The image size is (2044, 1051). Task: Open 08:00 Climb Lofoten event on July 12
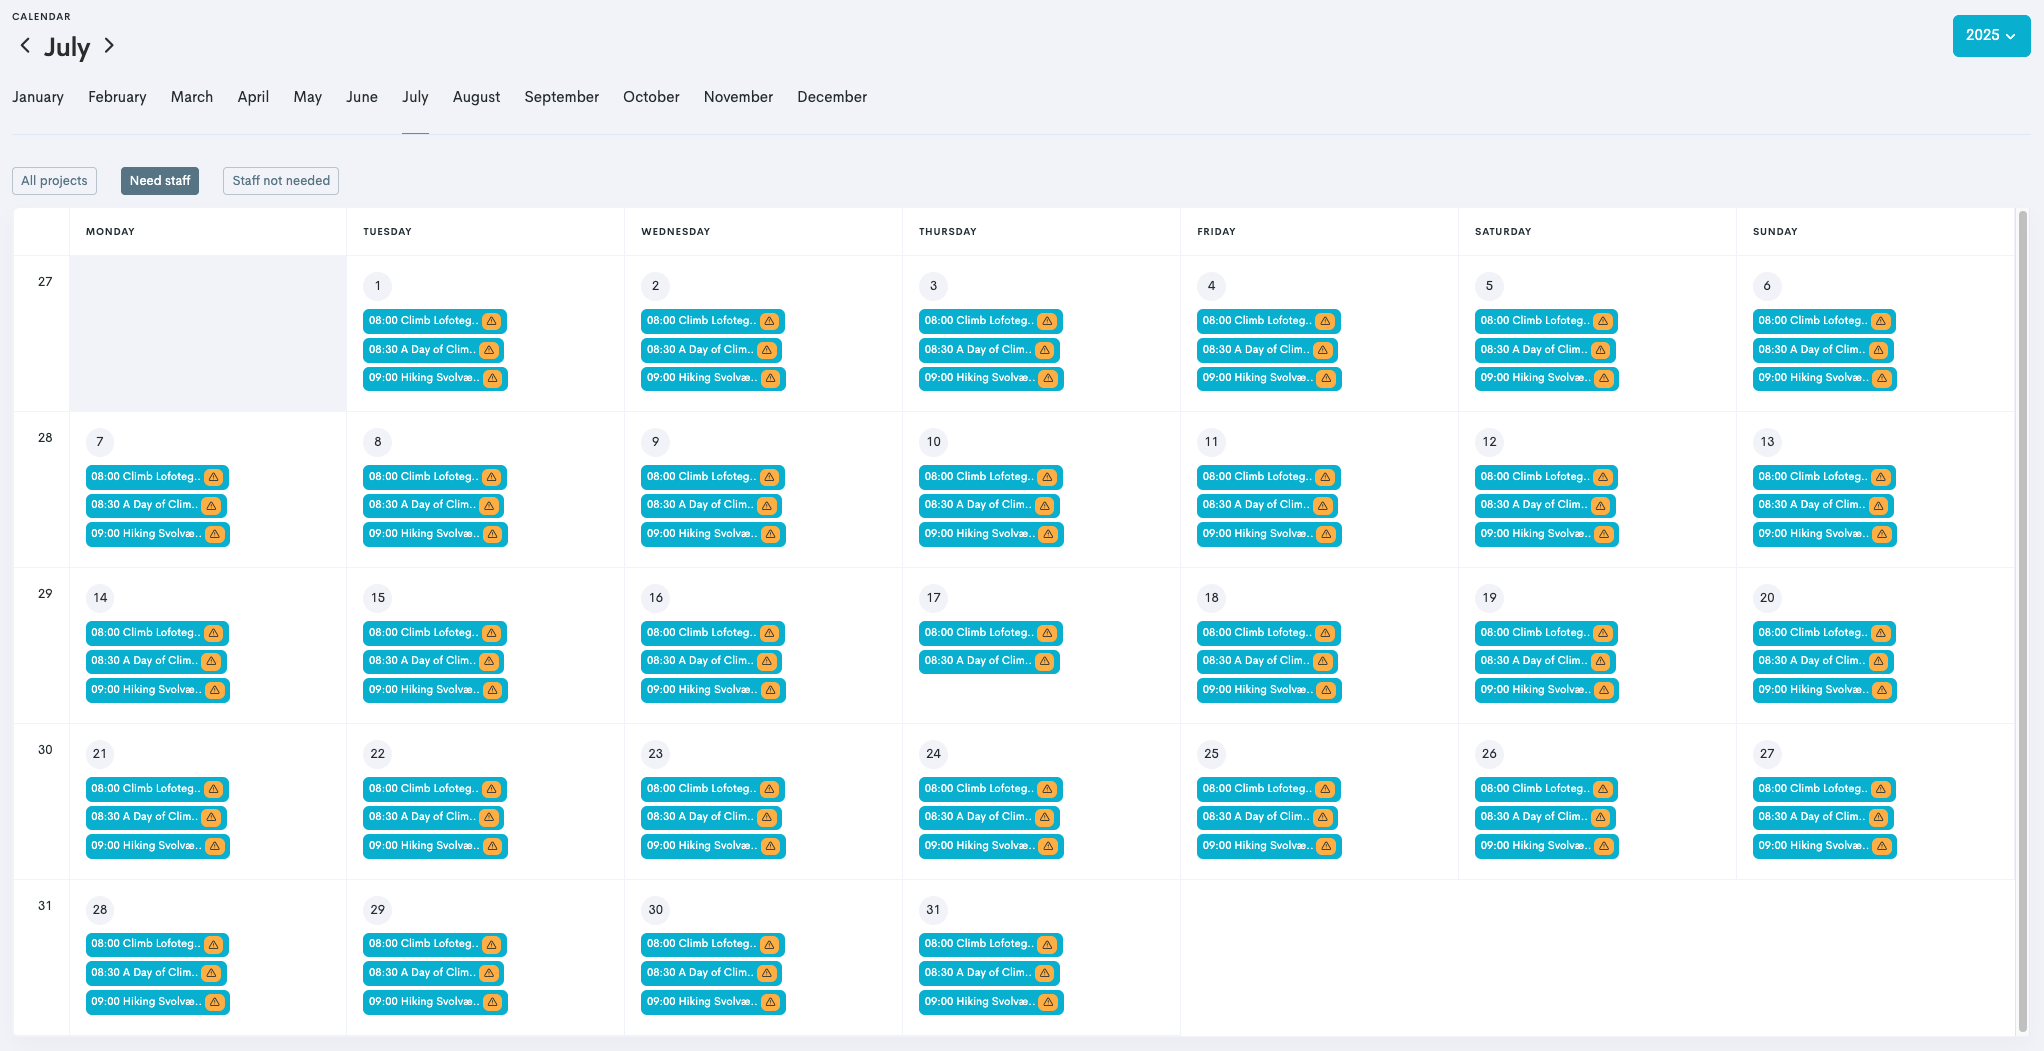[x=1546, y=477]
